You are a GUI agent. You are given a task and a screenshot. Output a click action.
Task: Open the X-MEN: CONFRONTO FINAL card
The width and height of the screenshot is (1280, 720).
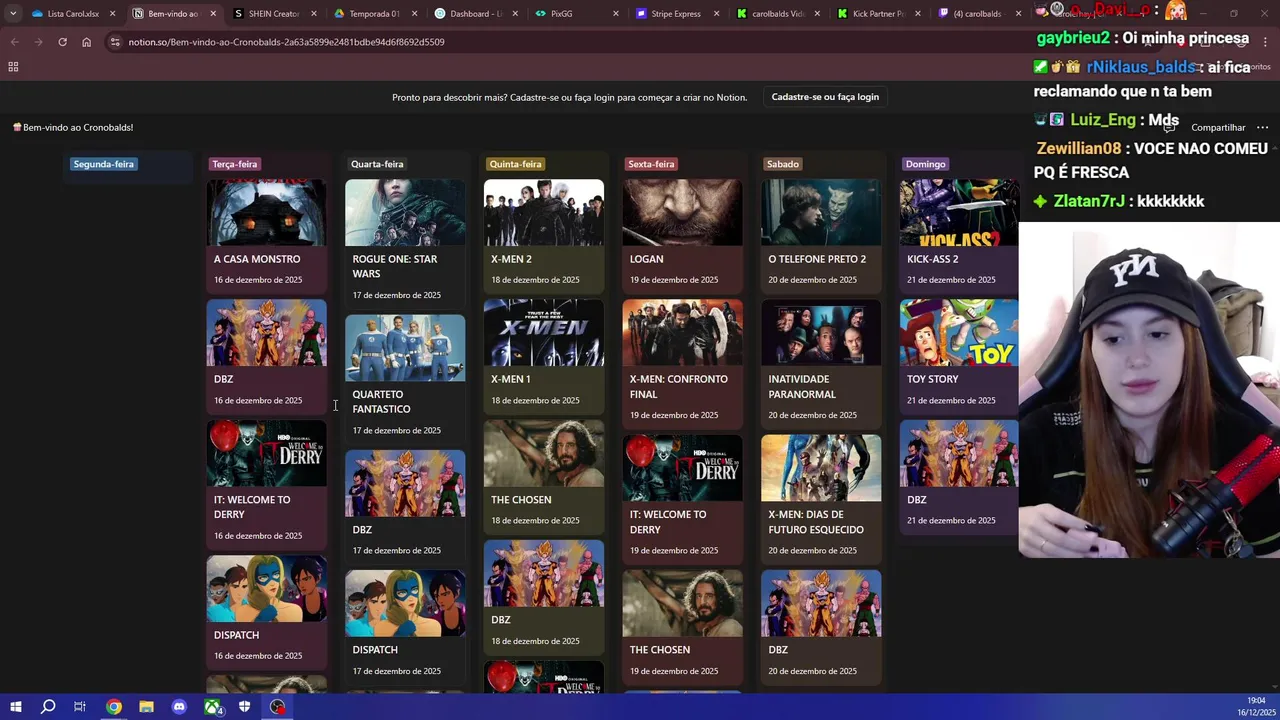pyautogui.click(x=682, y=363)
